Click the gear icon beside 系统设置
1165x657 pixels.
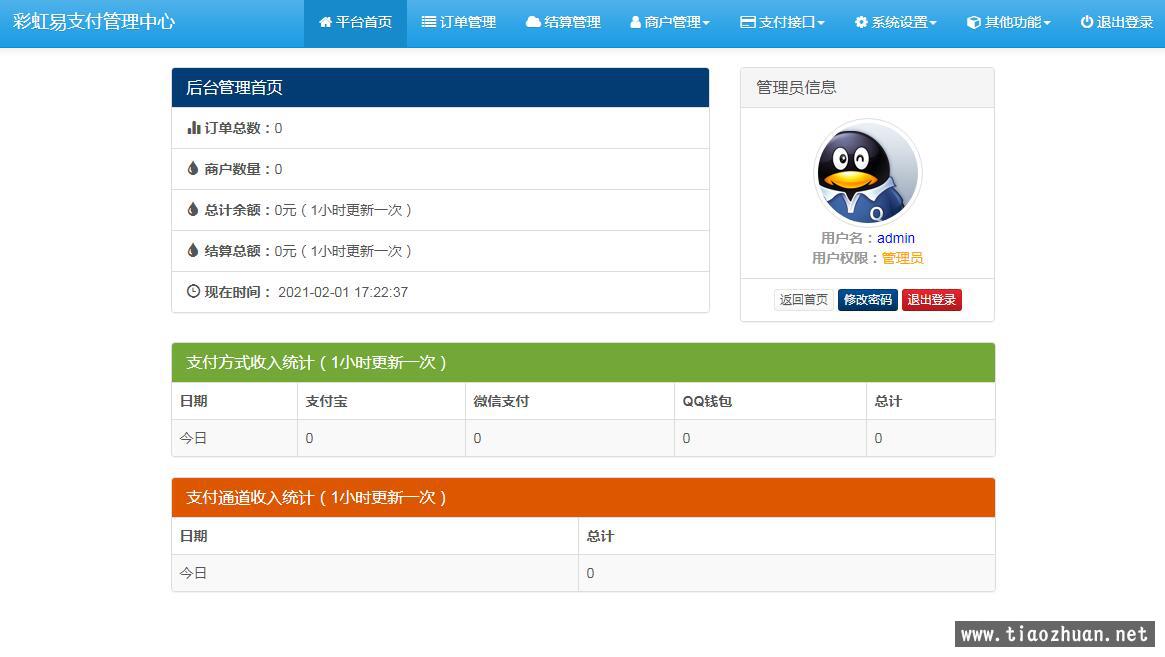tap(861, 22)
